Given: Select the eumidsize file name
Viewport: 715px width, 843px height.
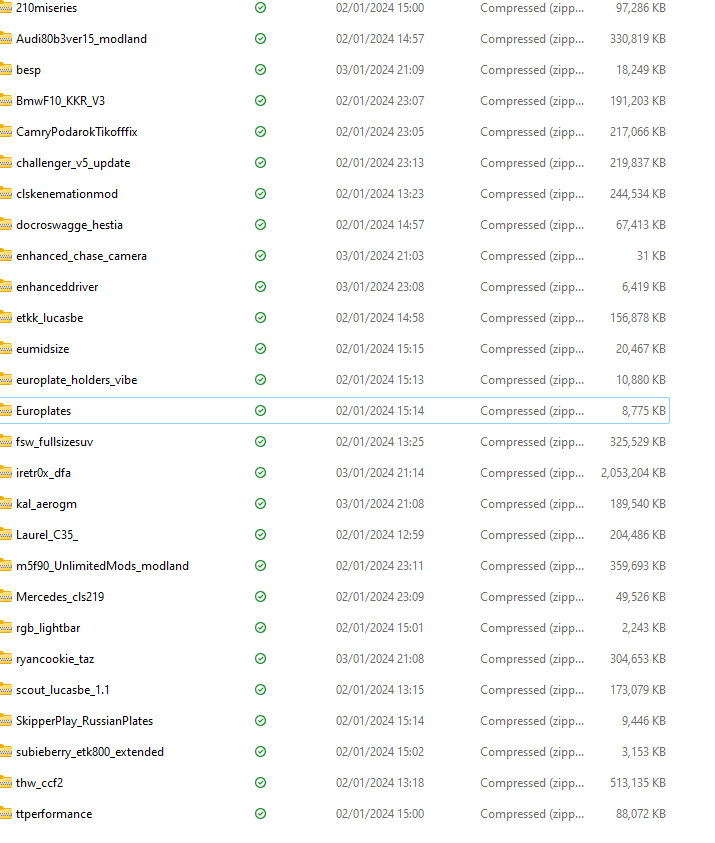Looking at the screenshot, I should click(42, 349).
